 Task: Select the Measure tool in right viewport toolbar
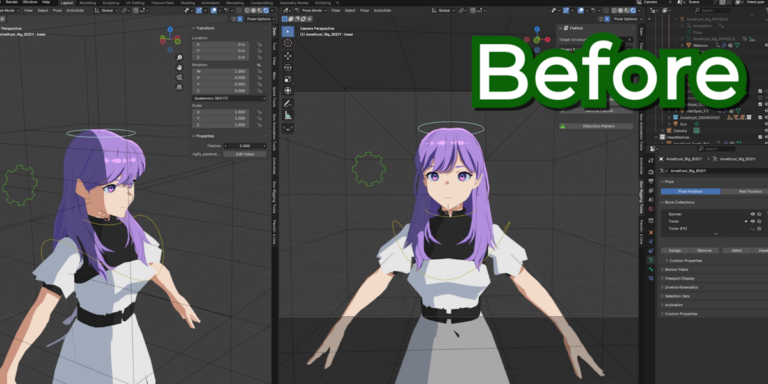(288, 115)
